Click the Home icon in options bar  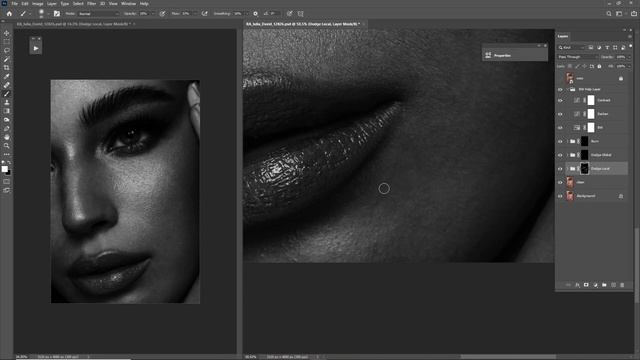click(x=9, y=13)
